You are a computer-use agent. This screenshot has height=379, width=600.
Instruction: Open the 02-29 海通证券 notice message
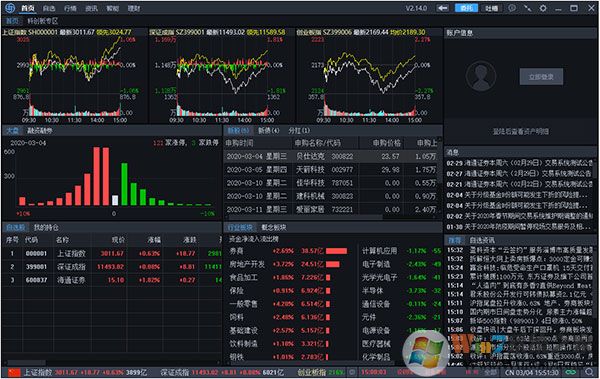point(519,163)
